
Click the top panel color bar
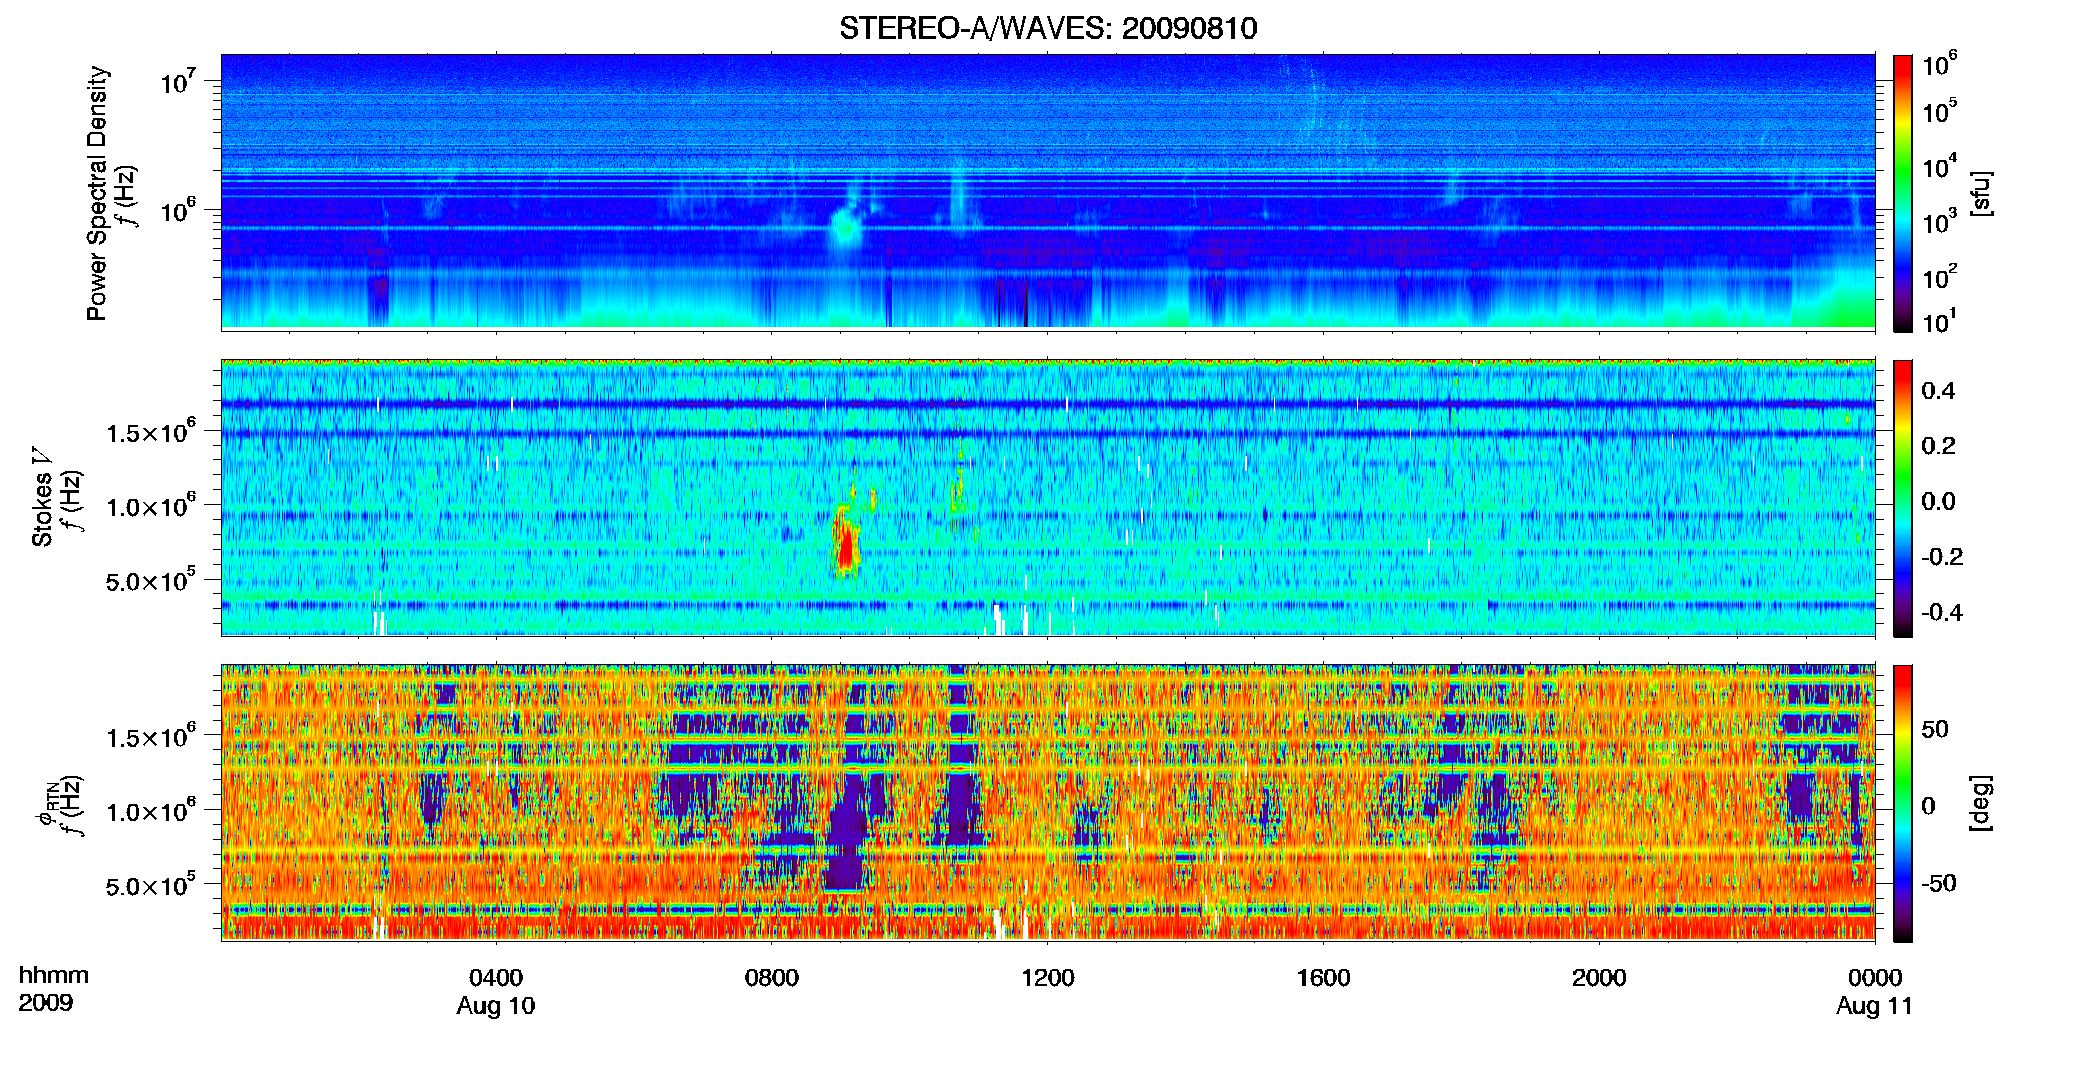tap(1903, 193)
